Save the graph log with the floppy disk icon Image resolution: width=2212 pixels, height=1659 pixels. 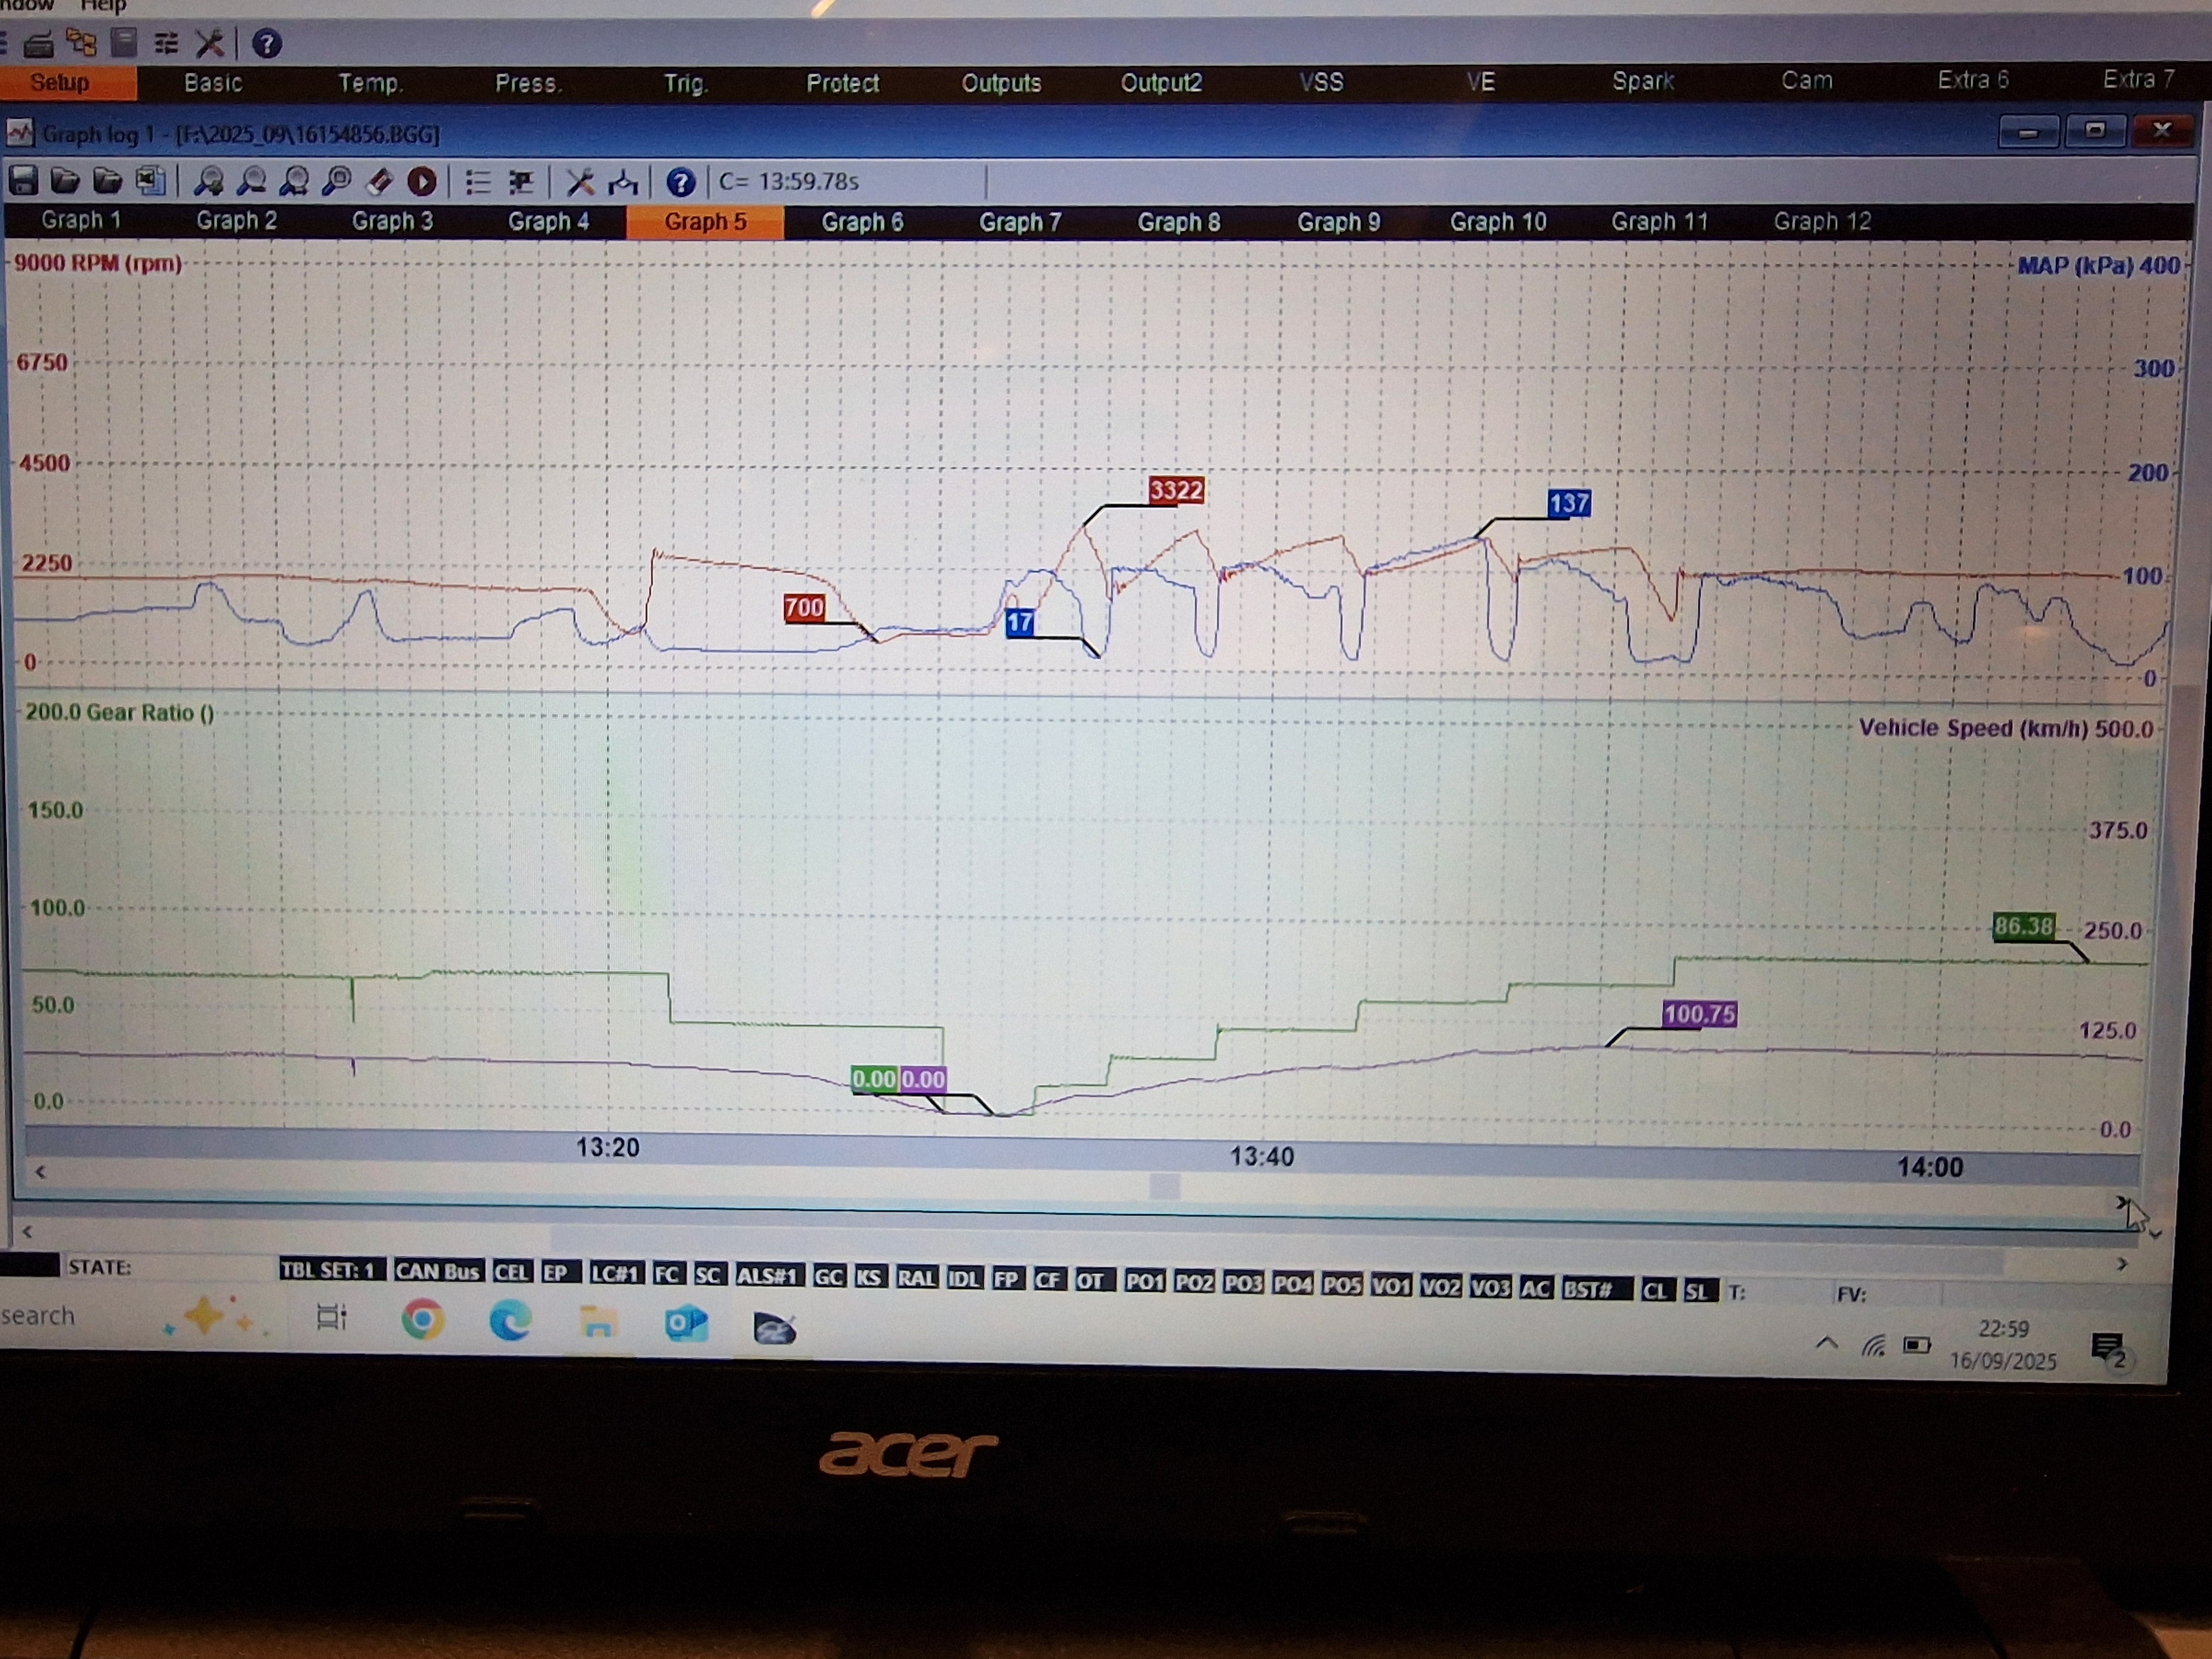[x=23, y=181]
